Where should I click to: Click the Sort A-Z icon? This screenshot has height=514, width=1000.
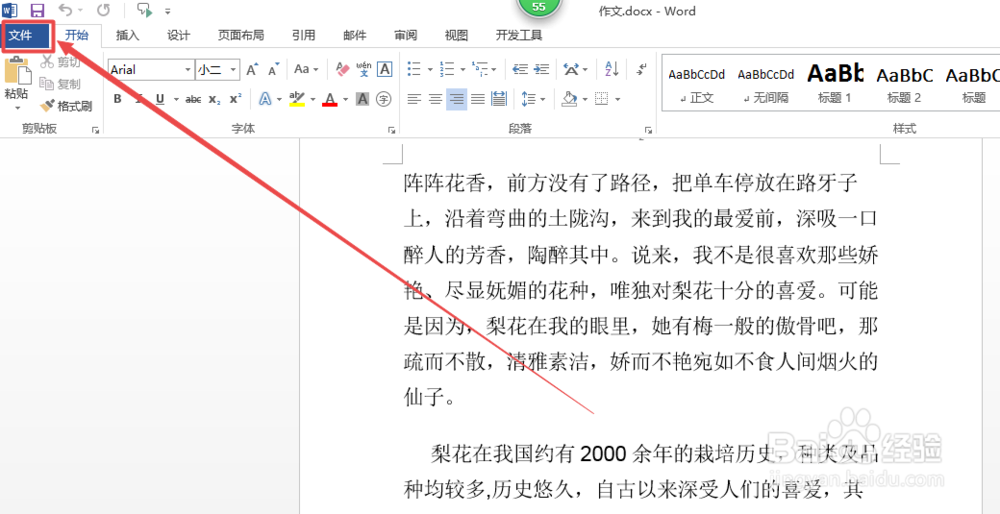612,69
